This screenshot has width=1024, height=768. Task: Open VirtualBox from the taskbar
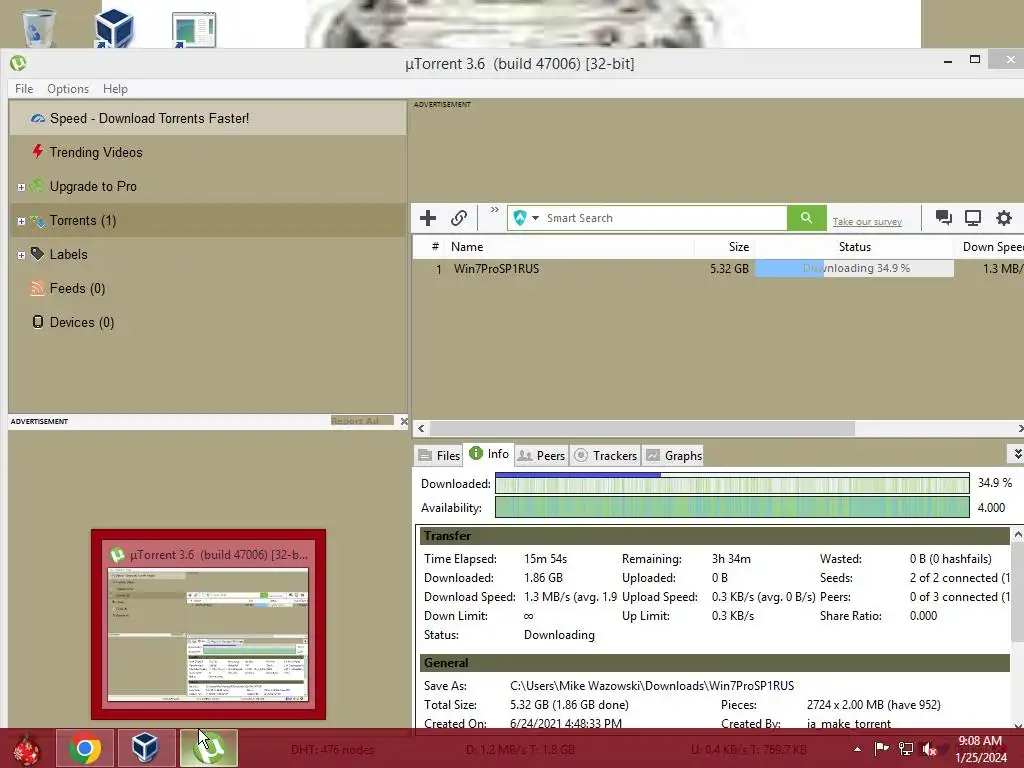[145, 748]
